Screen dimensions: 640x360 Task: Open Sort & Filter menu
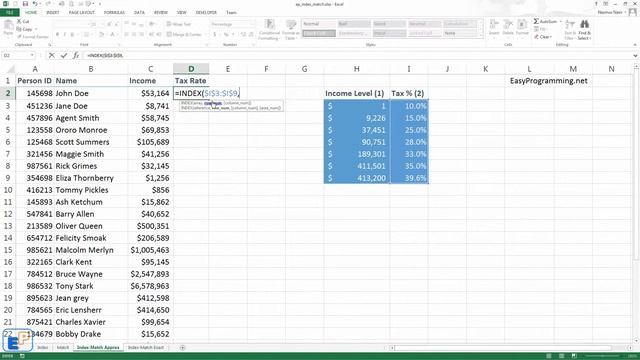570,29
